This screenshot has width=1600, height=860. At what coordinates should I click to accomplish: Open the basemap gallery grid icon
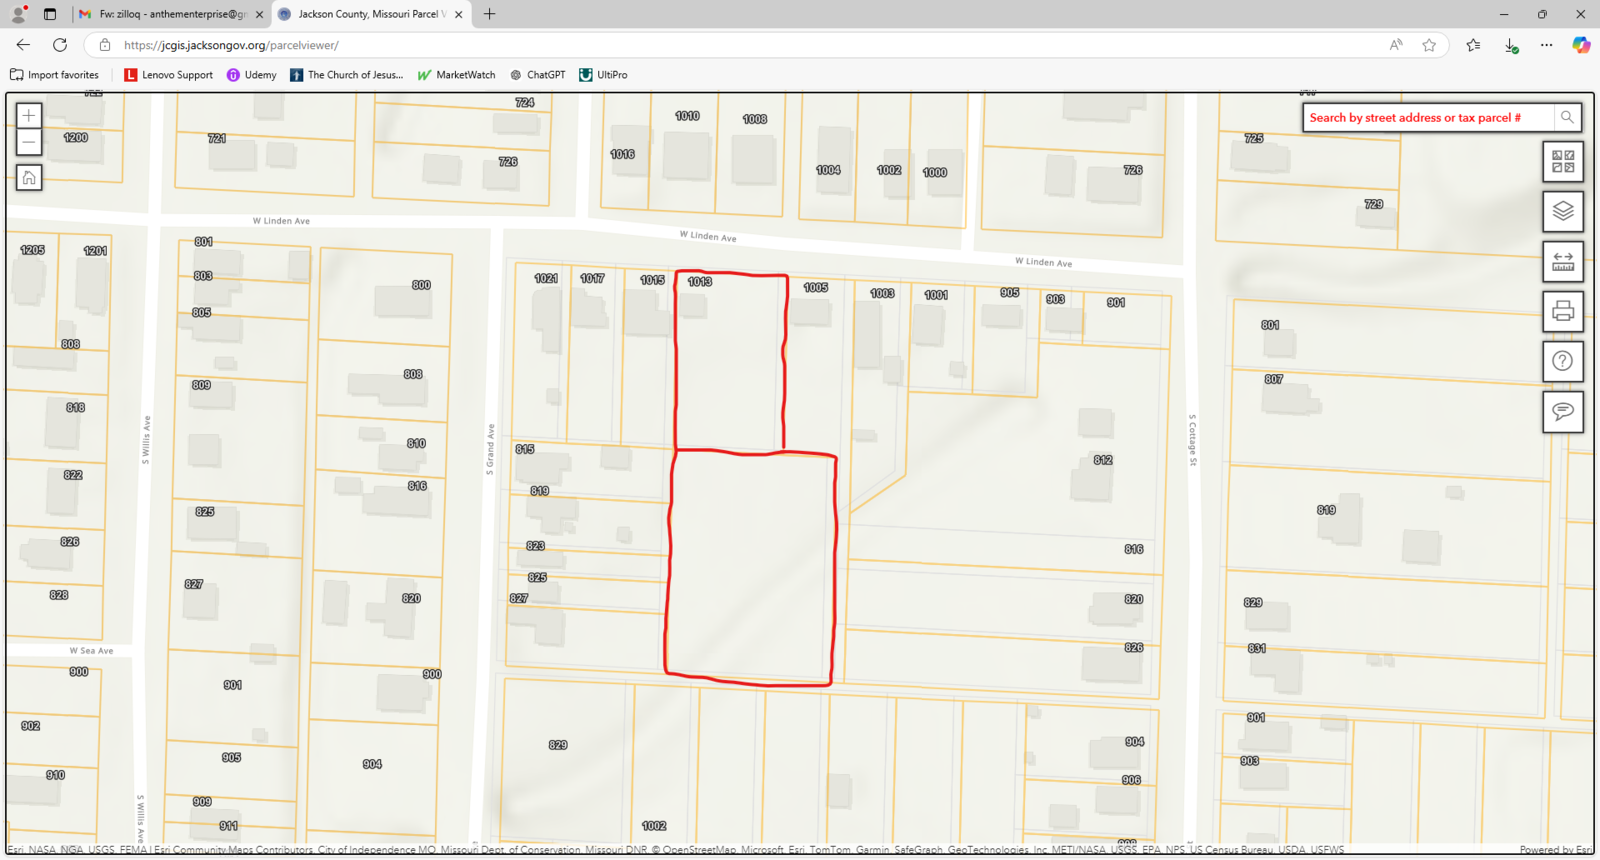click(1562, 162)
